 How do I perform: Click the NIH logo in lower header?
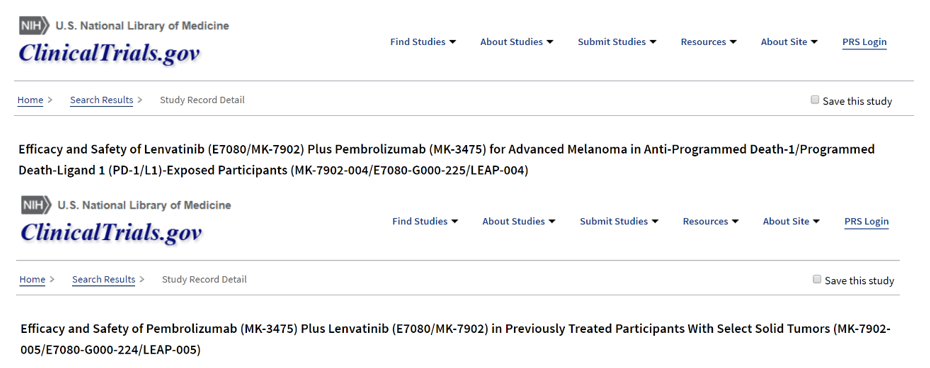coord(37,205)
